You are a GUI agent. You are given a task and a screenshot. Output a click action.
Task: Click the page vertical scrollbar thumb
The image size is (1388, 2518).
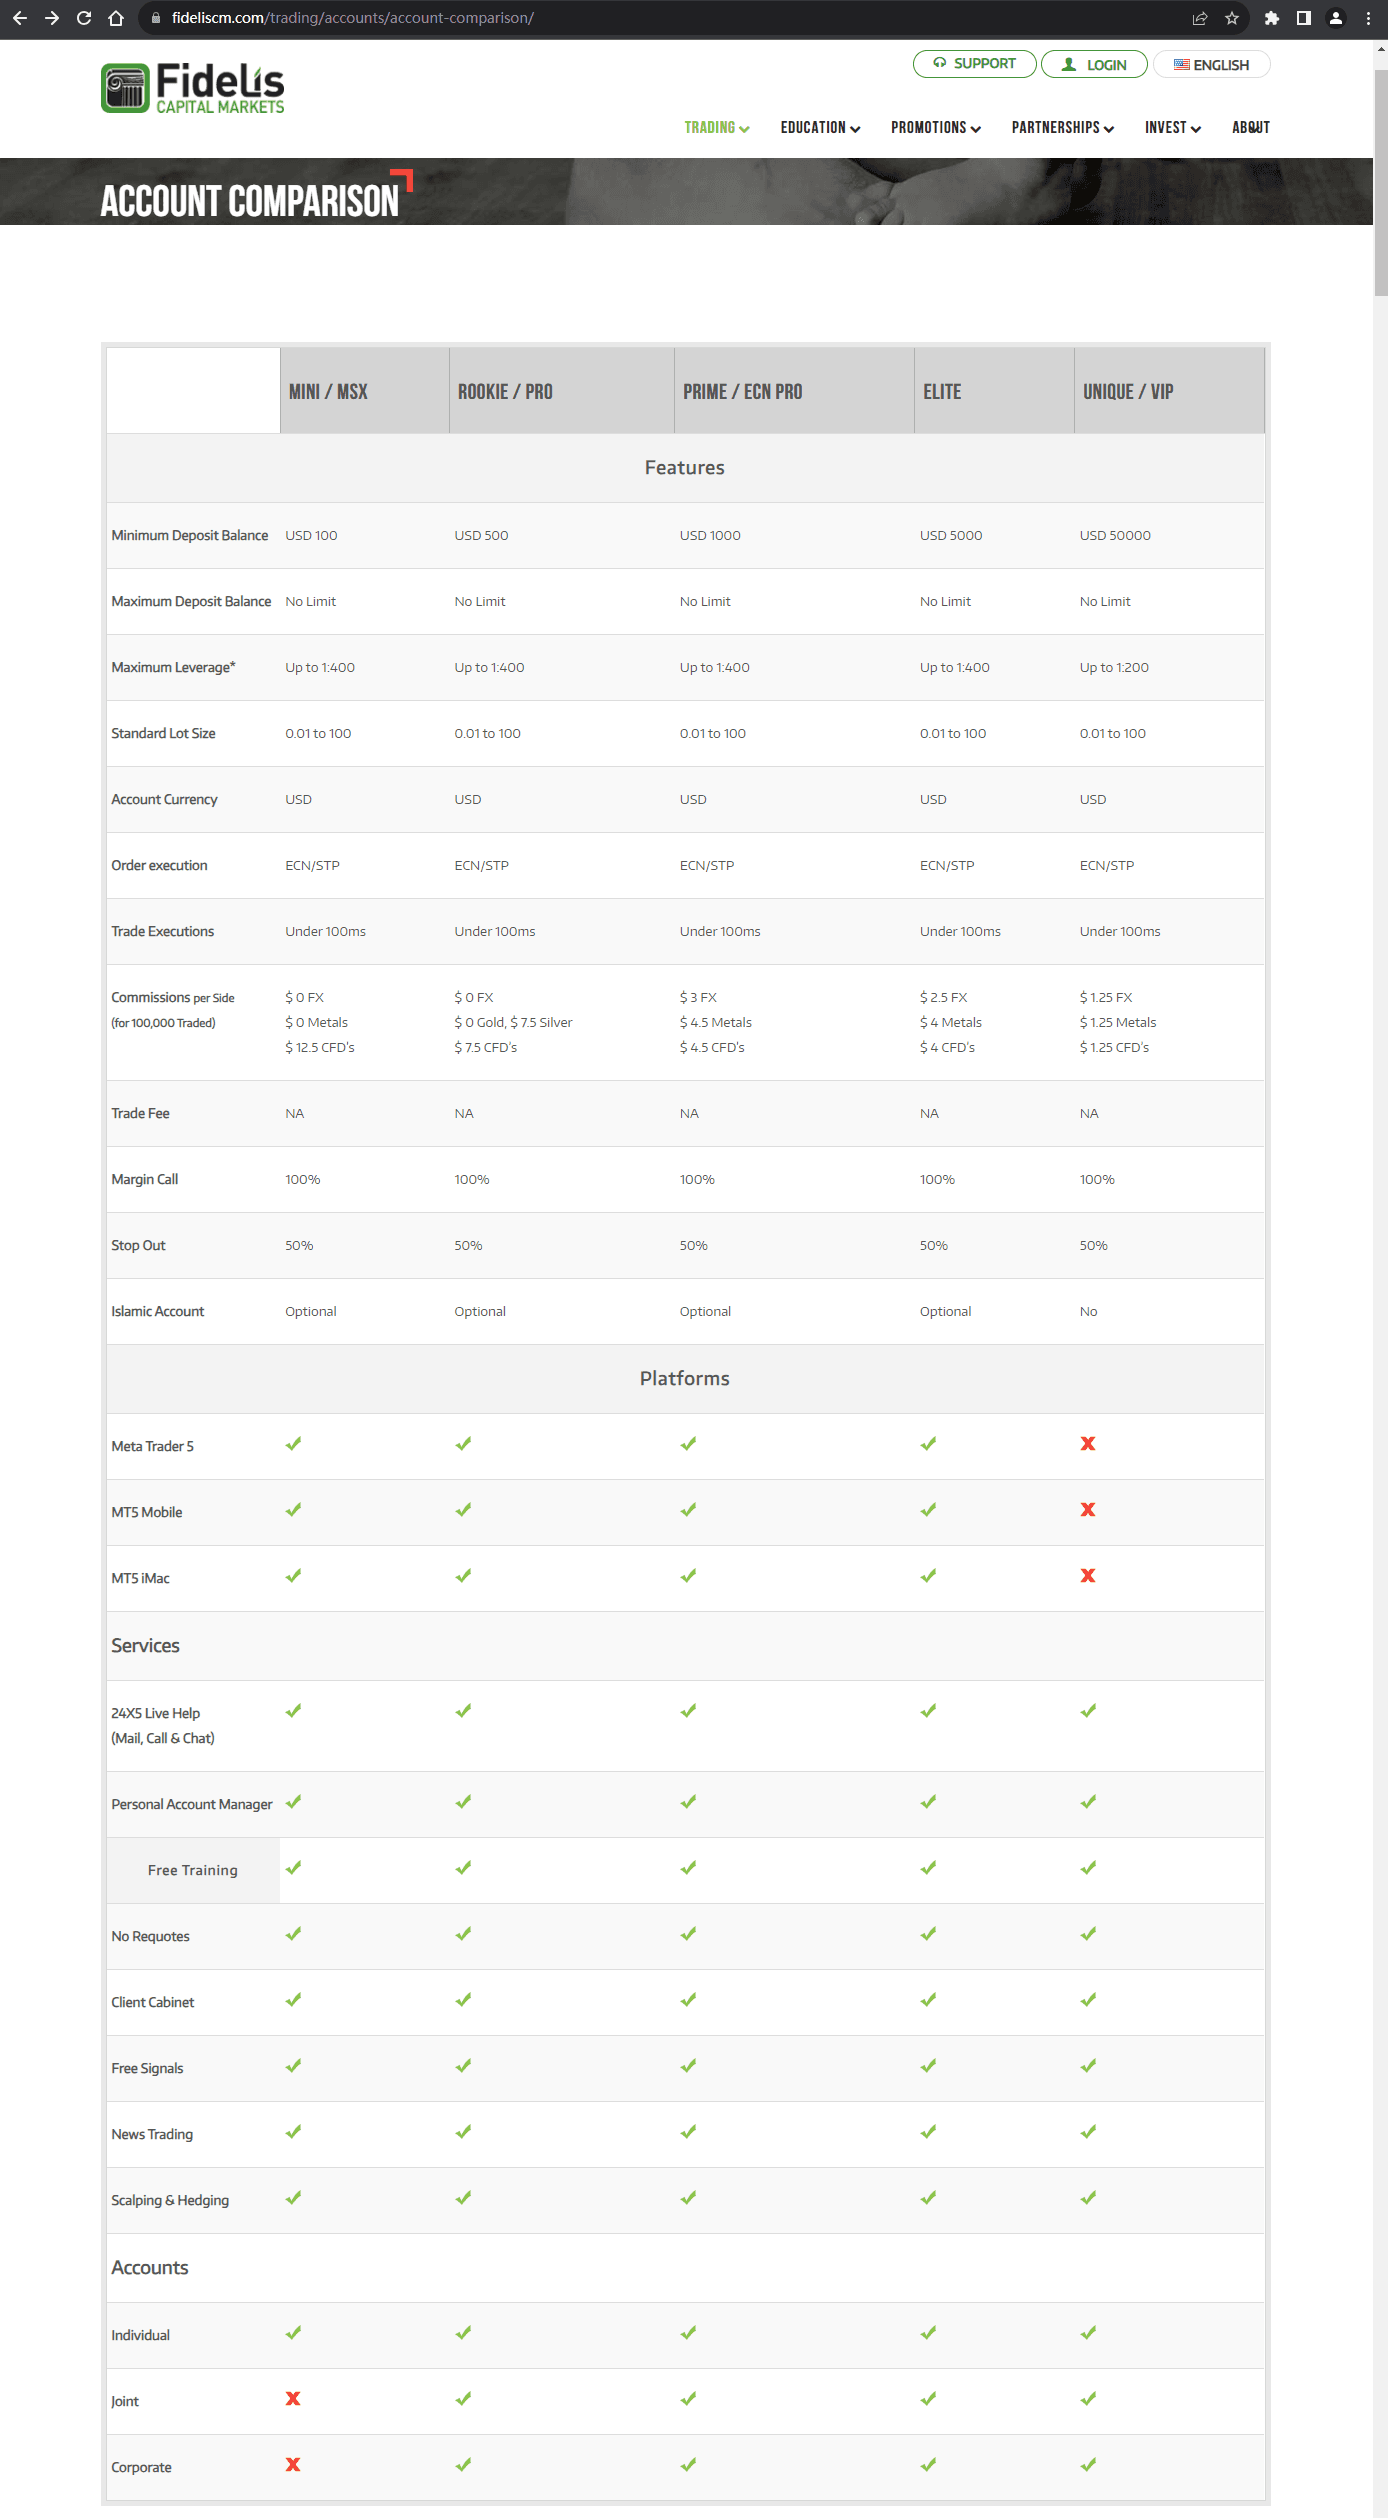pos(1380,182)
